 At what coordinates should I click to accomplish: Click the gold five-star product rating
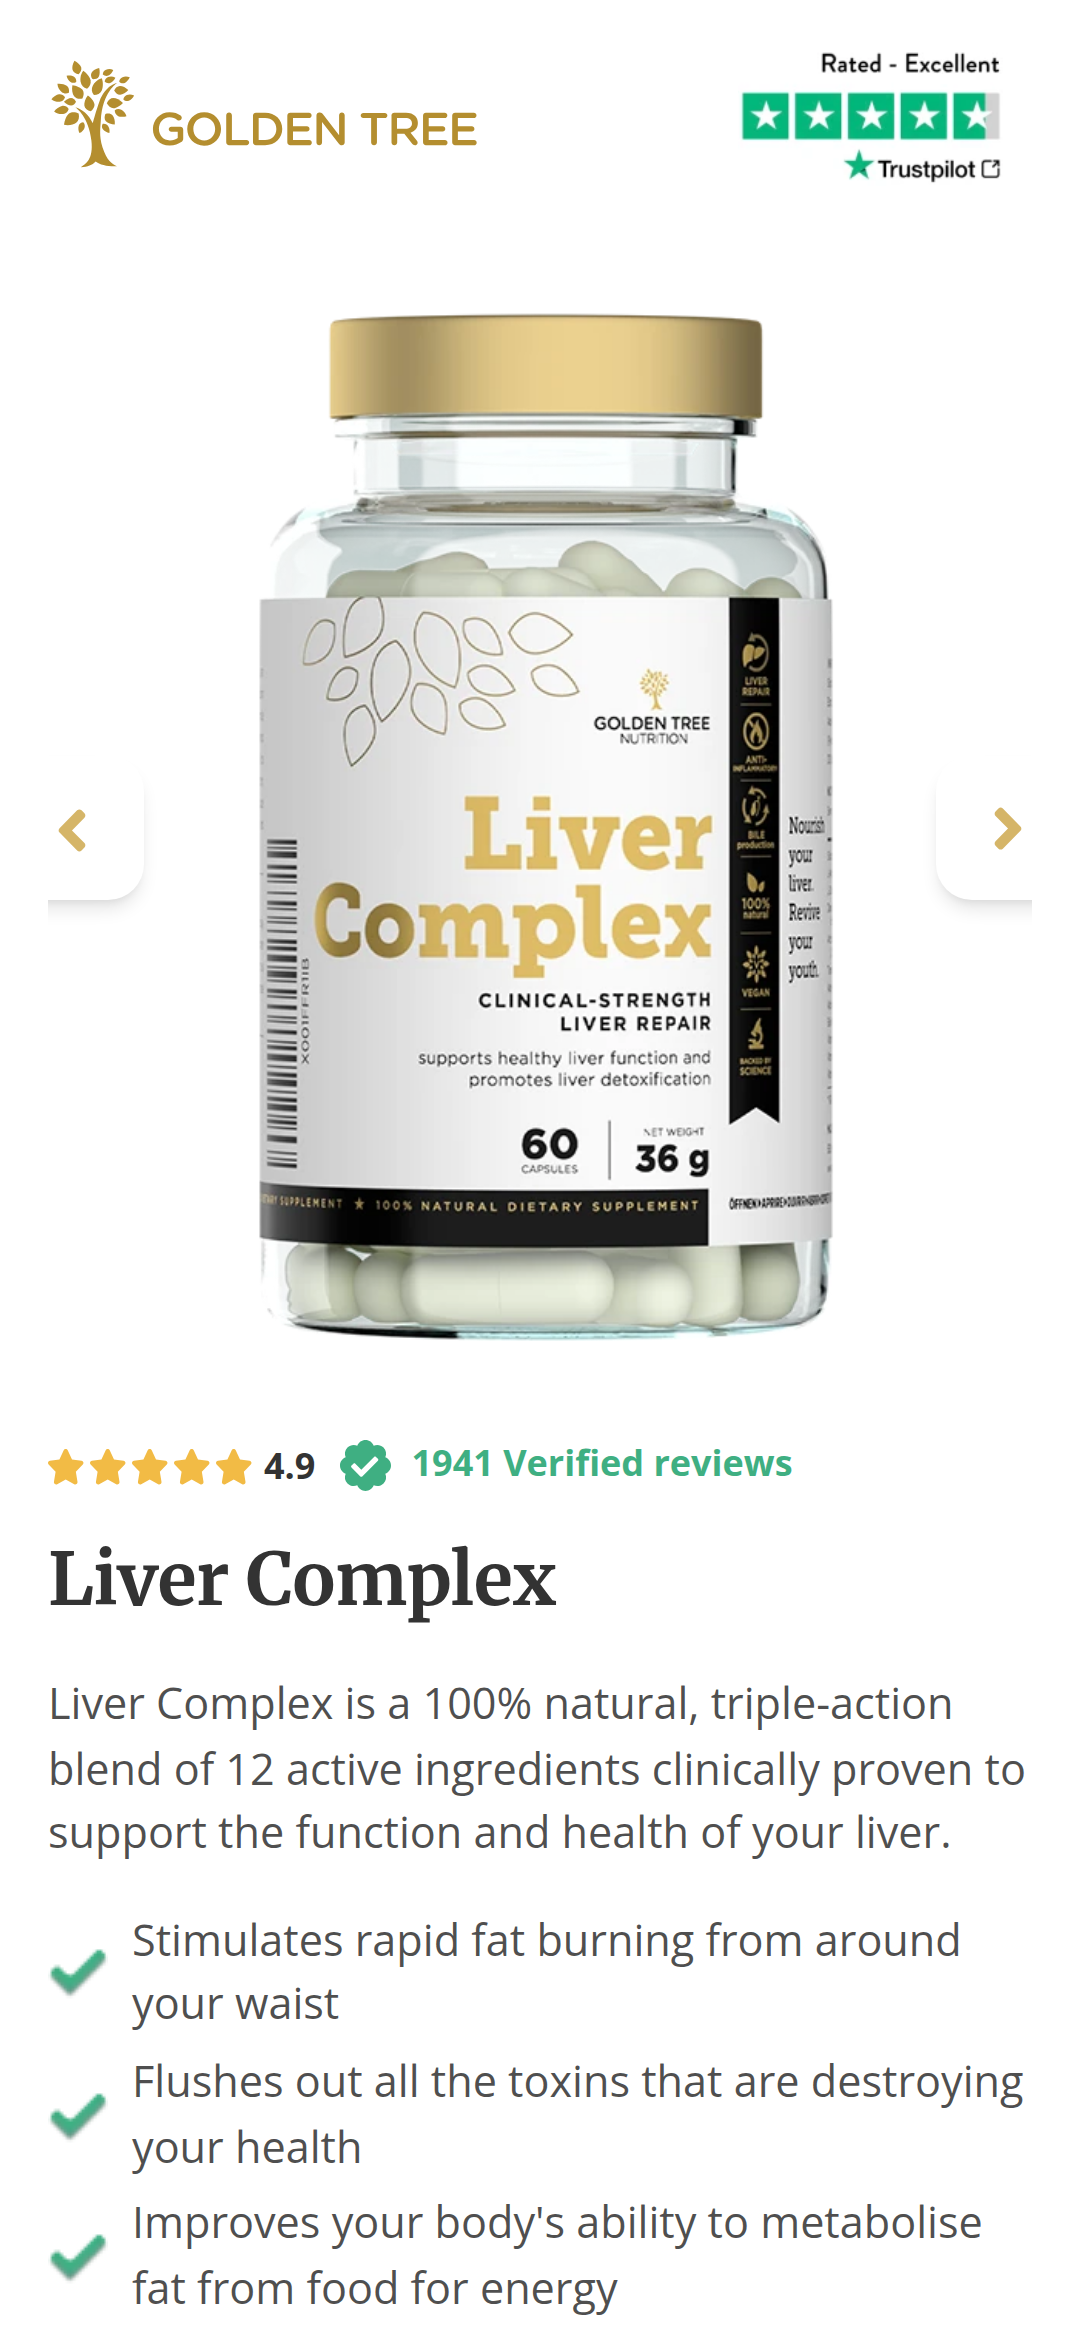150,1467
